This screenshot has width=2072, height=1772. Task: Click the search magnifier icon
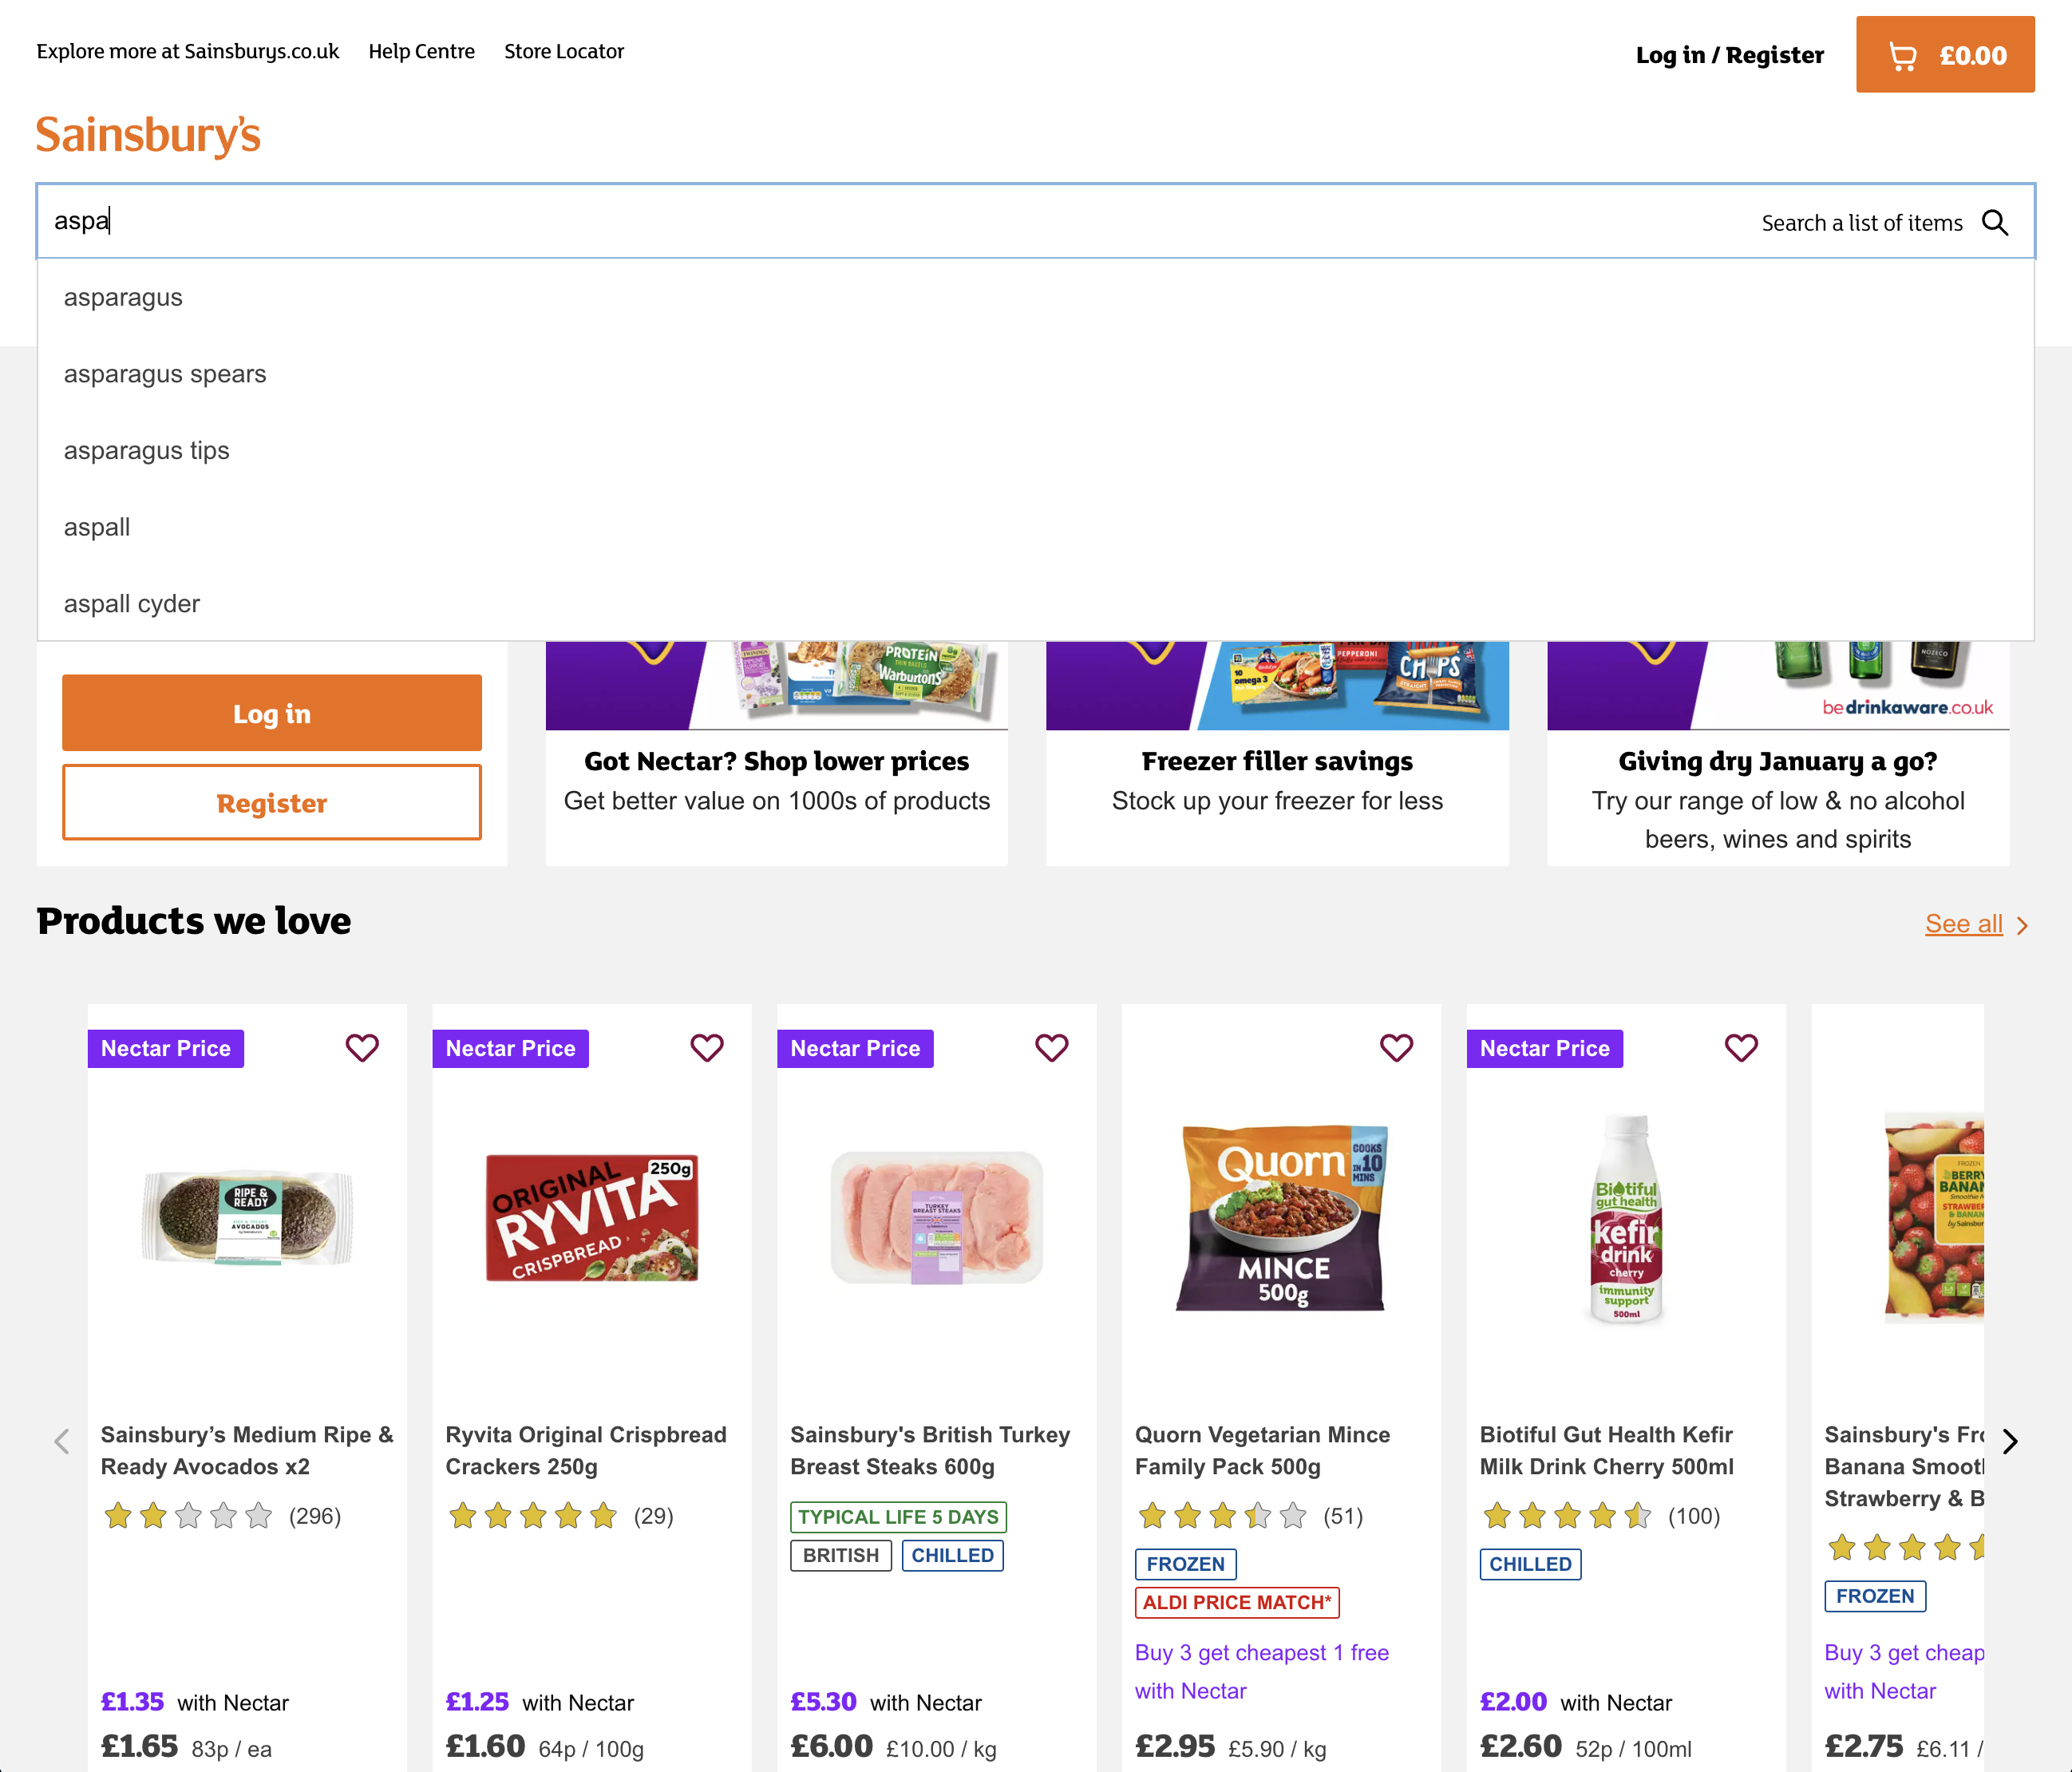click(1996, 222)
